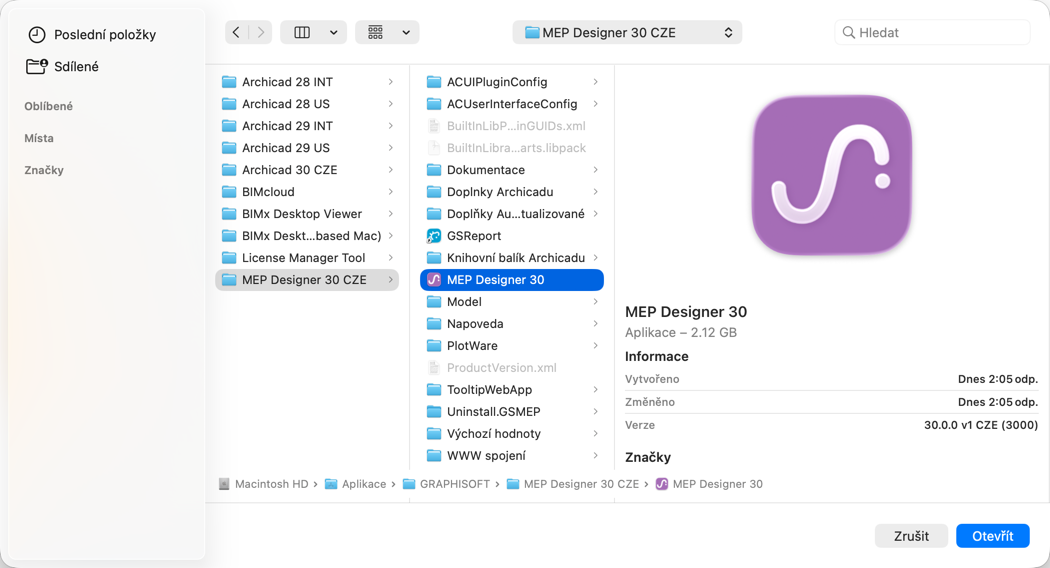
Task: Click the Doplnky Archicadu folder icon
Action: tap(434, 192)
